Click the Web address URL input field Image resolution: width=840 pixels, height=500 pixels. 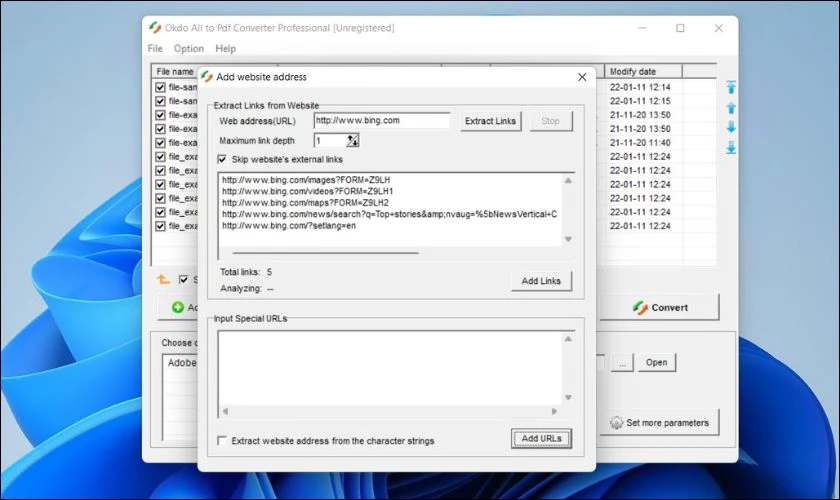[x=381, y=121]
